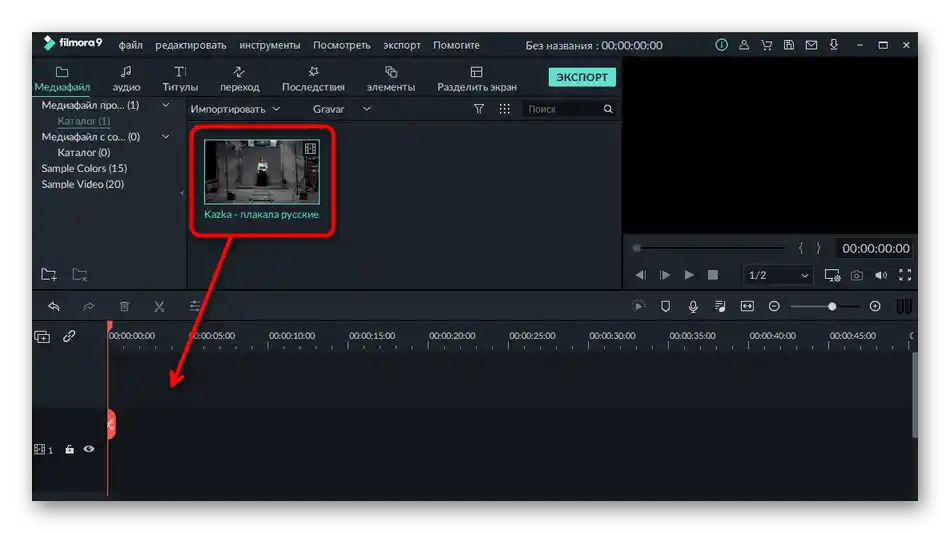The width and height of the screenshot is (950, 533).
Task: Click the render preview icon
Action: tap(638, 306)
